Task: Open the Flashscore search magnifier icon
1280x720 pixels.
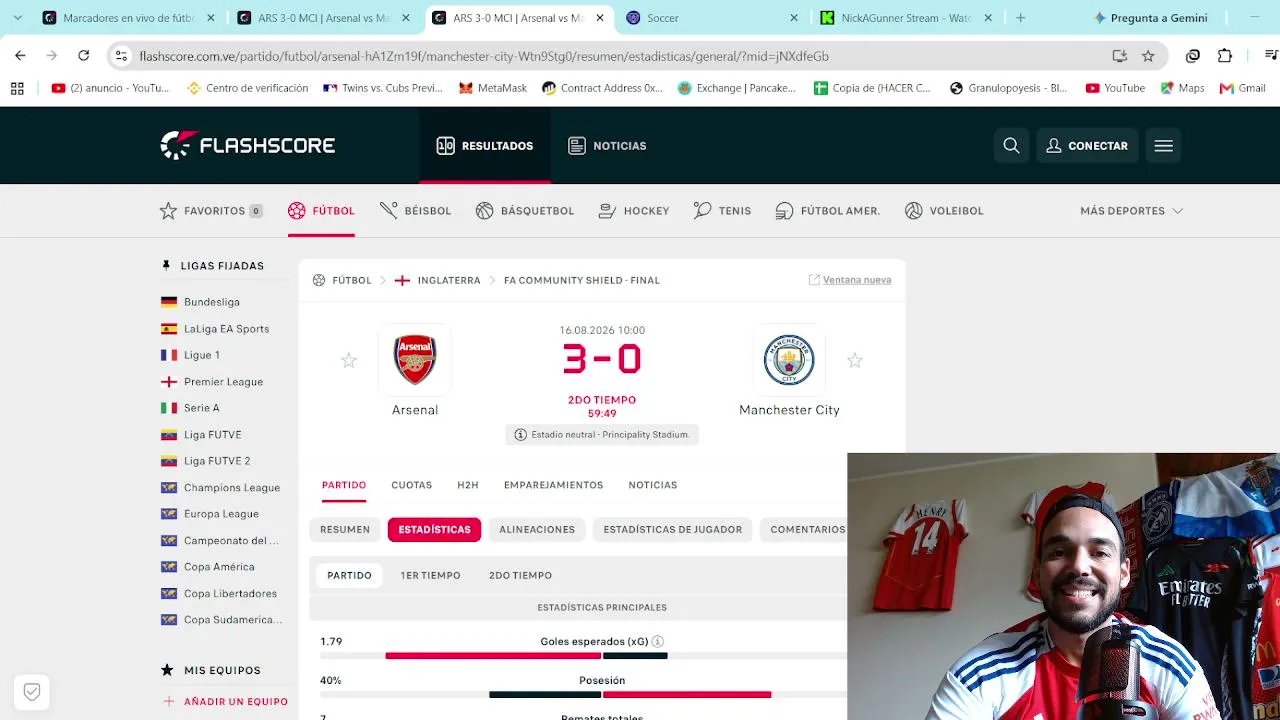Action: click(1011, 146)
